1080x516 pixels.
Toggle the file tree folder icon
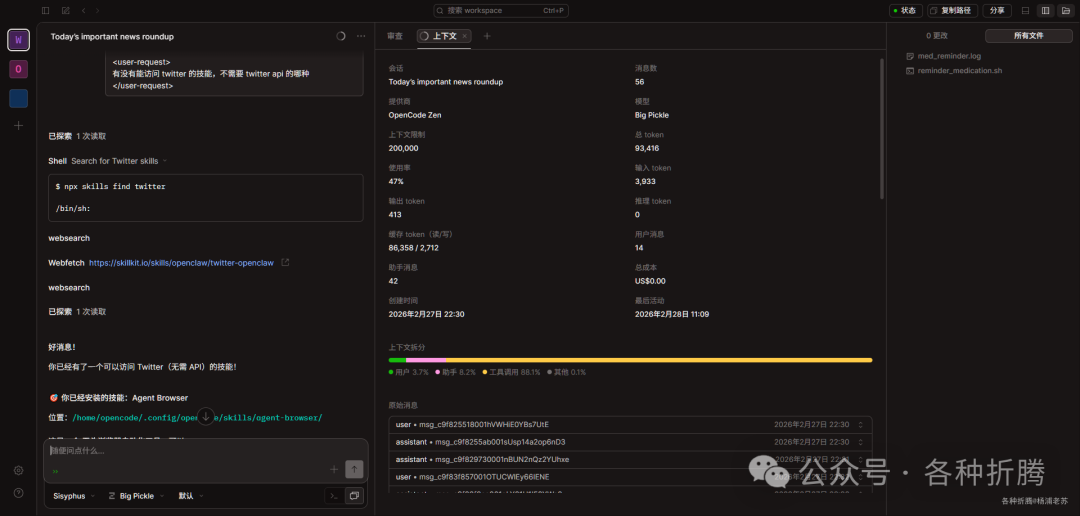1066,10
